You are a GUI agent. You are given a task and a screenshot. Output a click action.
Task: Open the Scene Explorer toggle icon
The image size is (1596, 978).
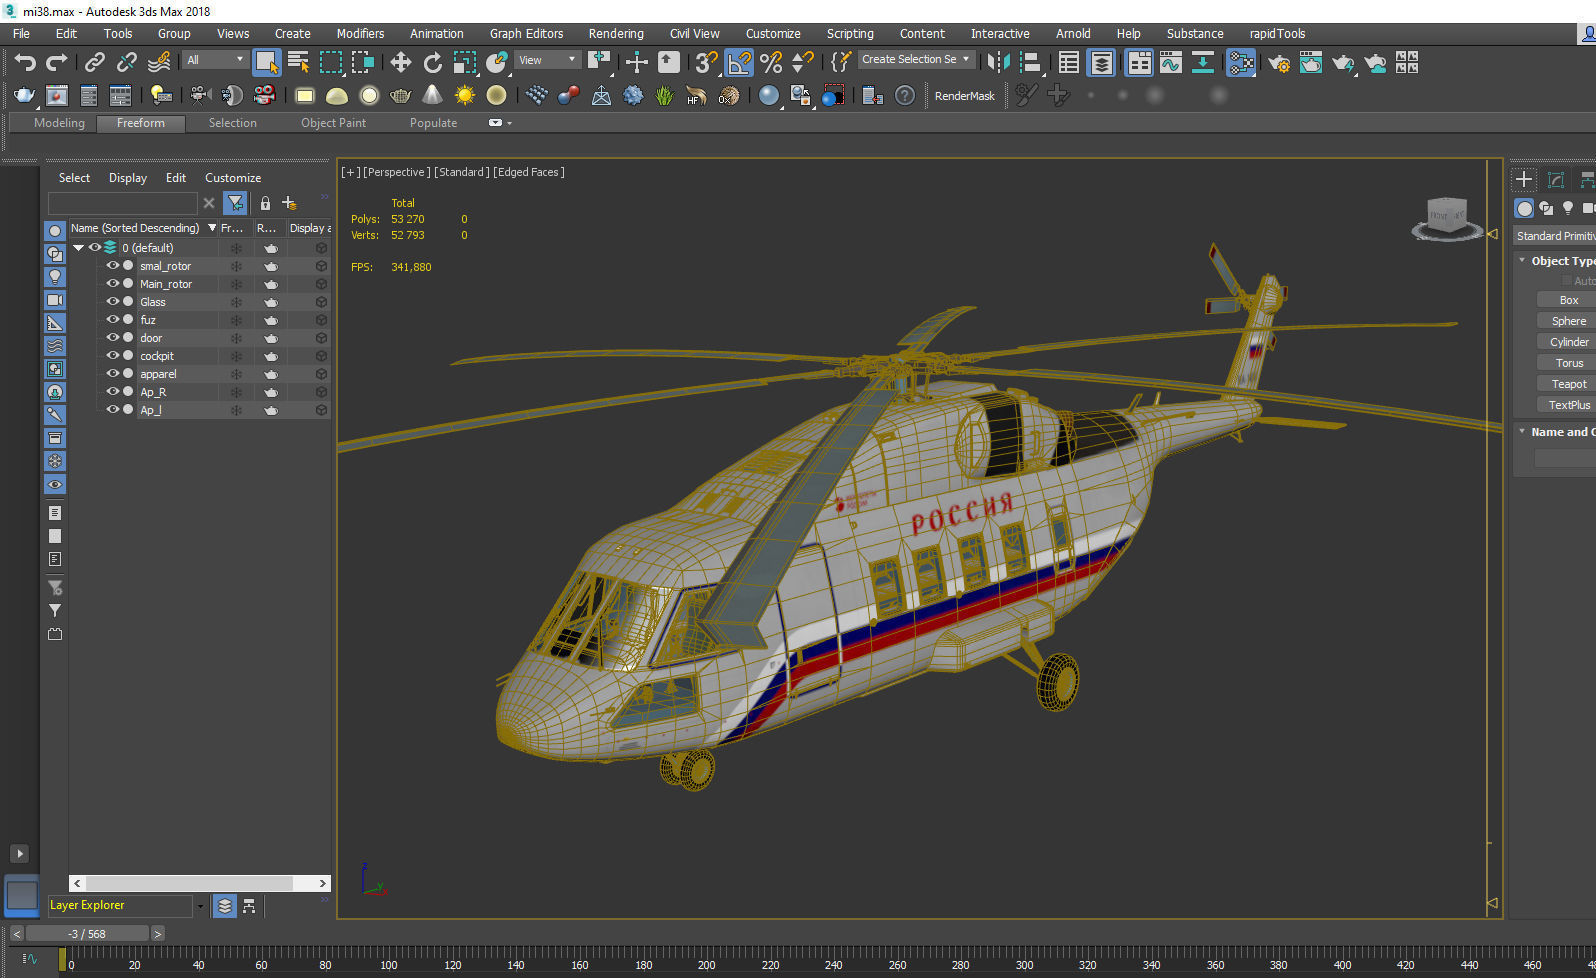tap(1069, 63)
